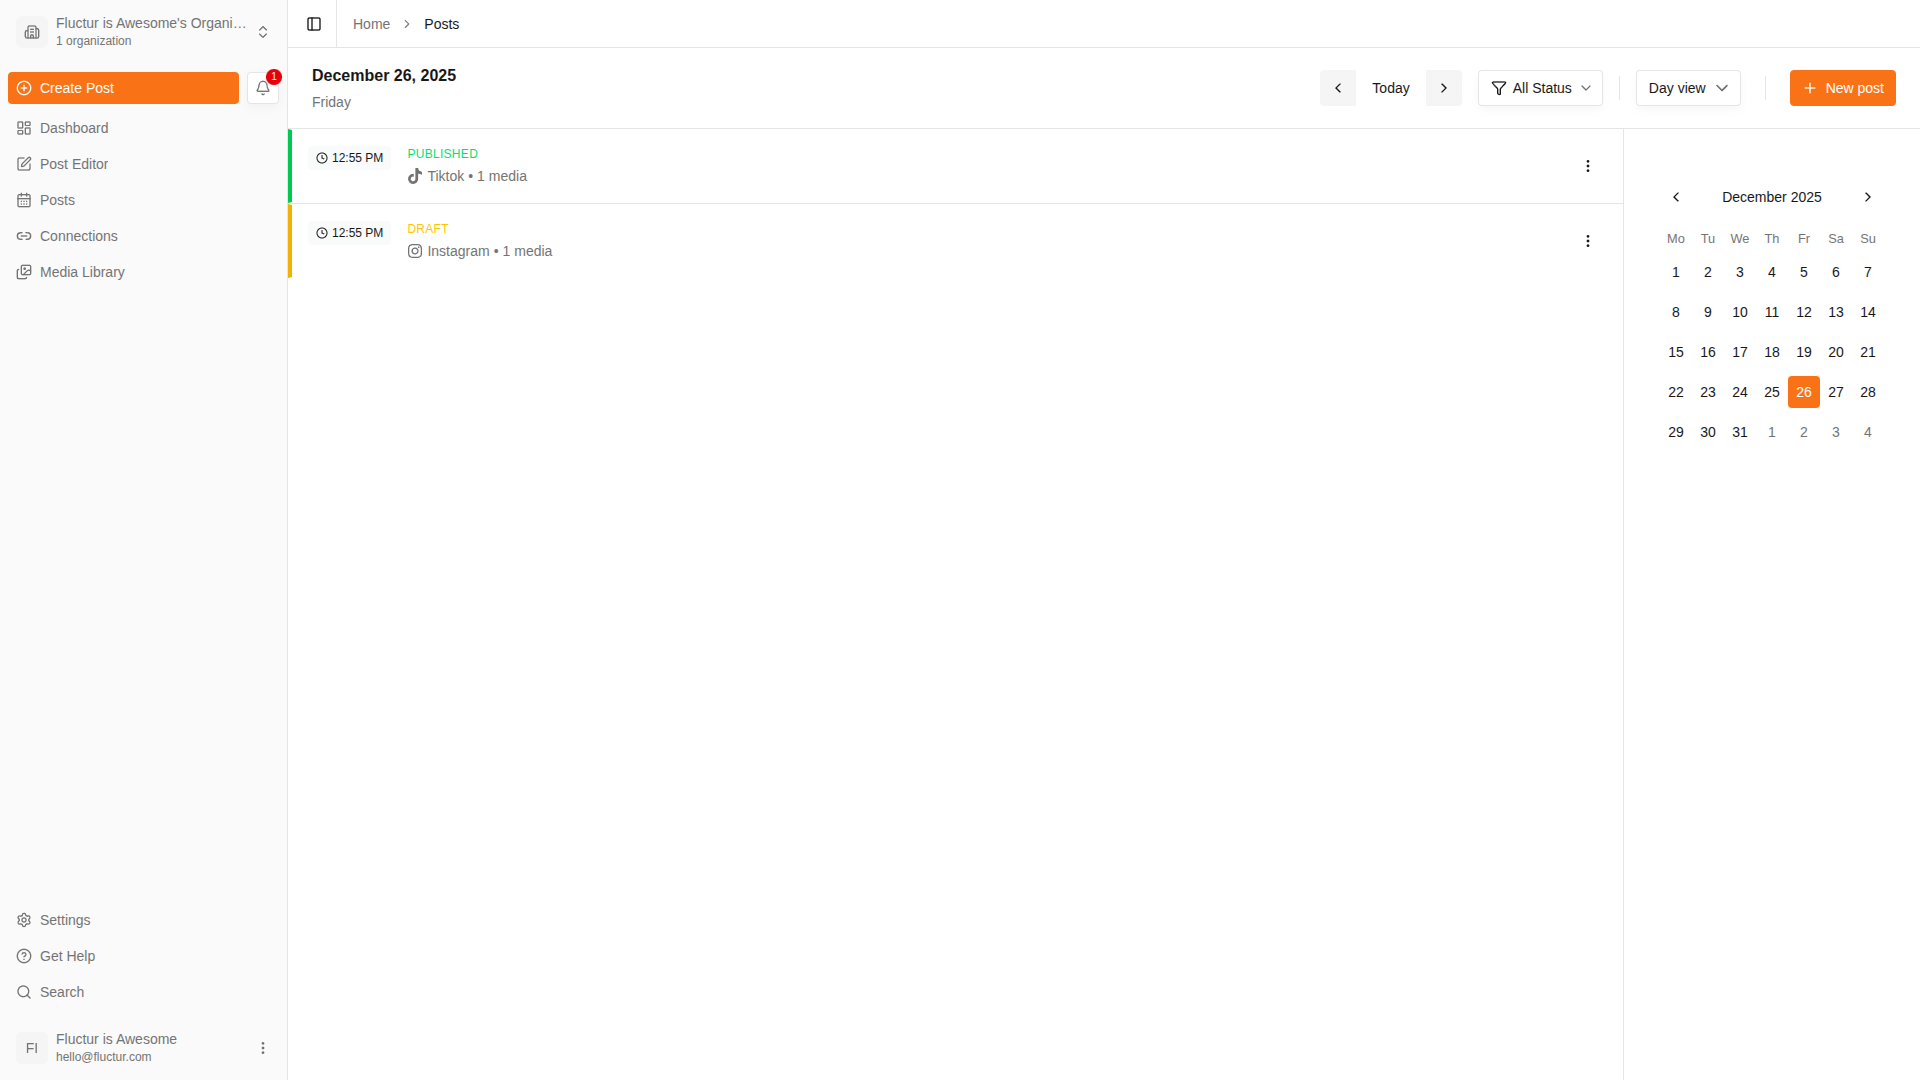The width and height of the screenshot is (1920, 1080).
Task: Click the notification bell icon
Action: [x=262, y=88]
